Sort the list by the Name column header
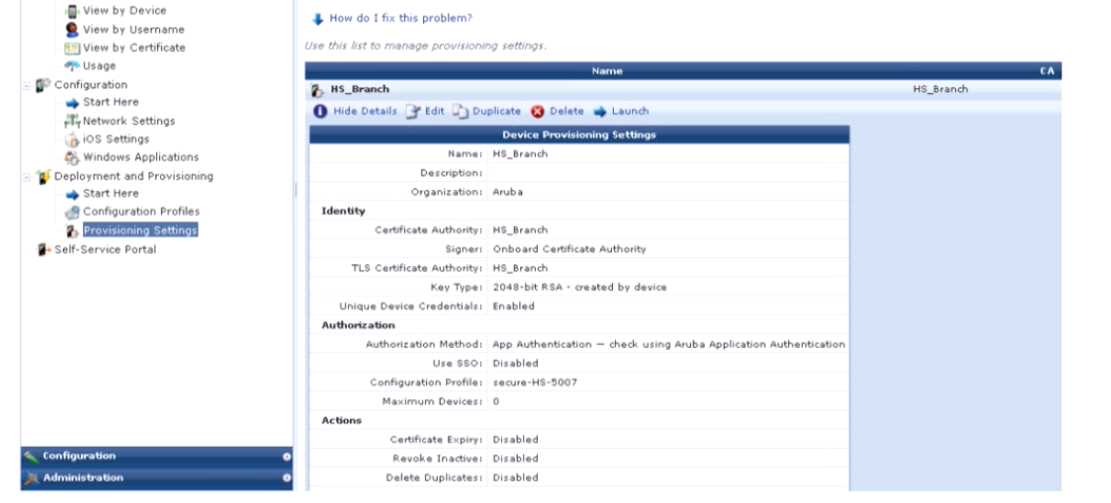This screenshot has height=503, width=1111. pyautogui.click(x=607, y=71)
